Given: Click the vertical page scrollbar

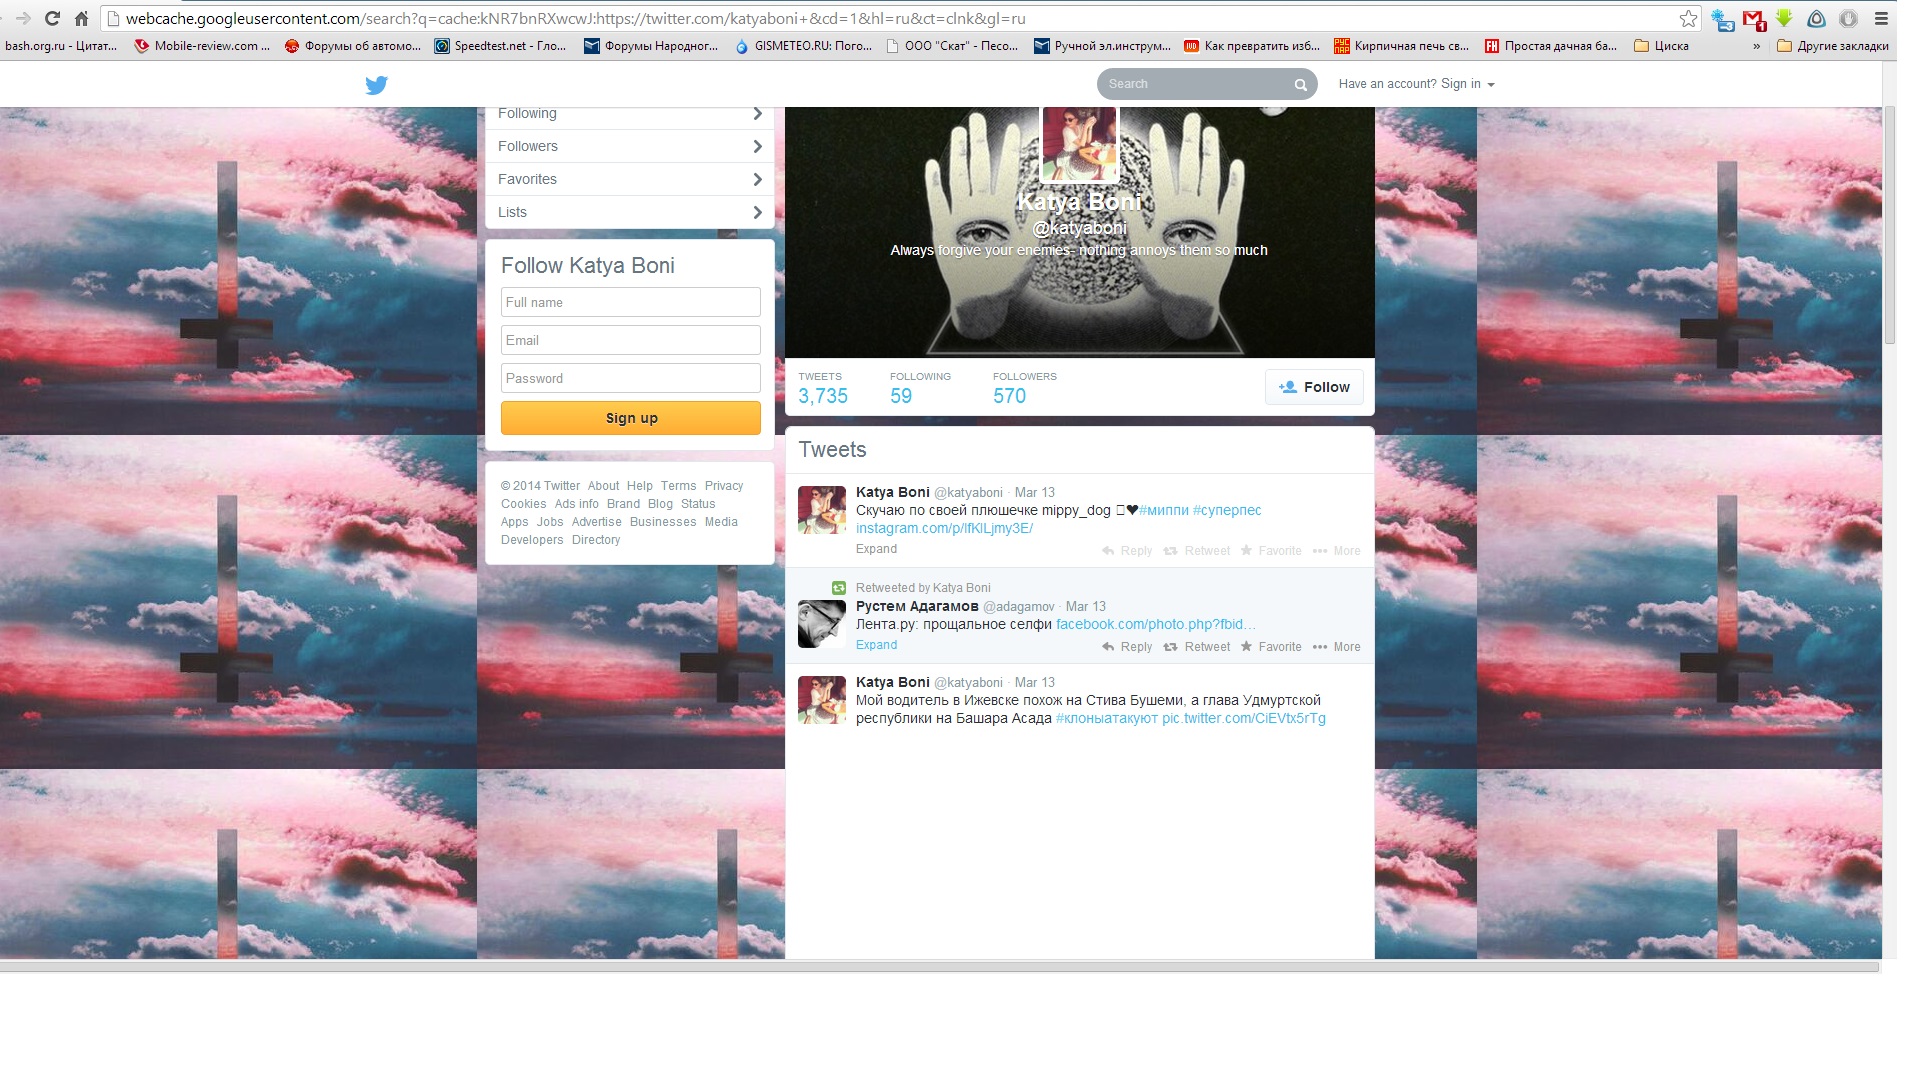Looking at the screenshot, I should tap(1890, 225).
